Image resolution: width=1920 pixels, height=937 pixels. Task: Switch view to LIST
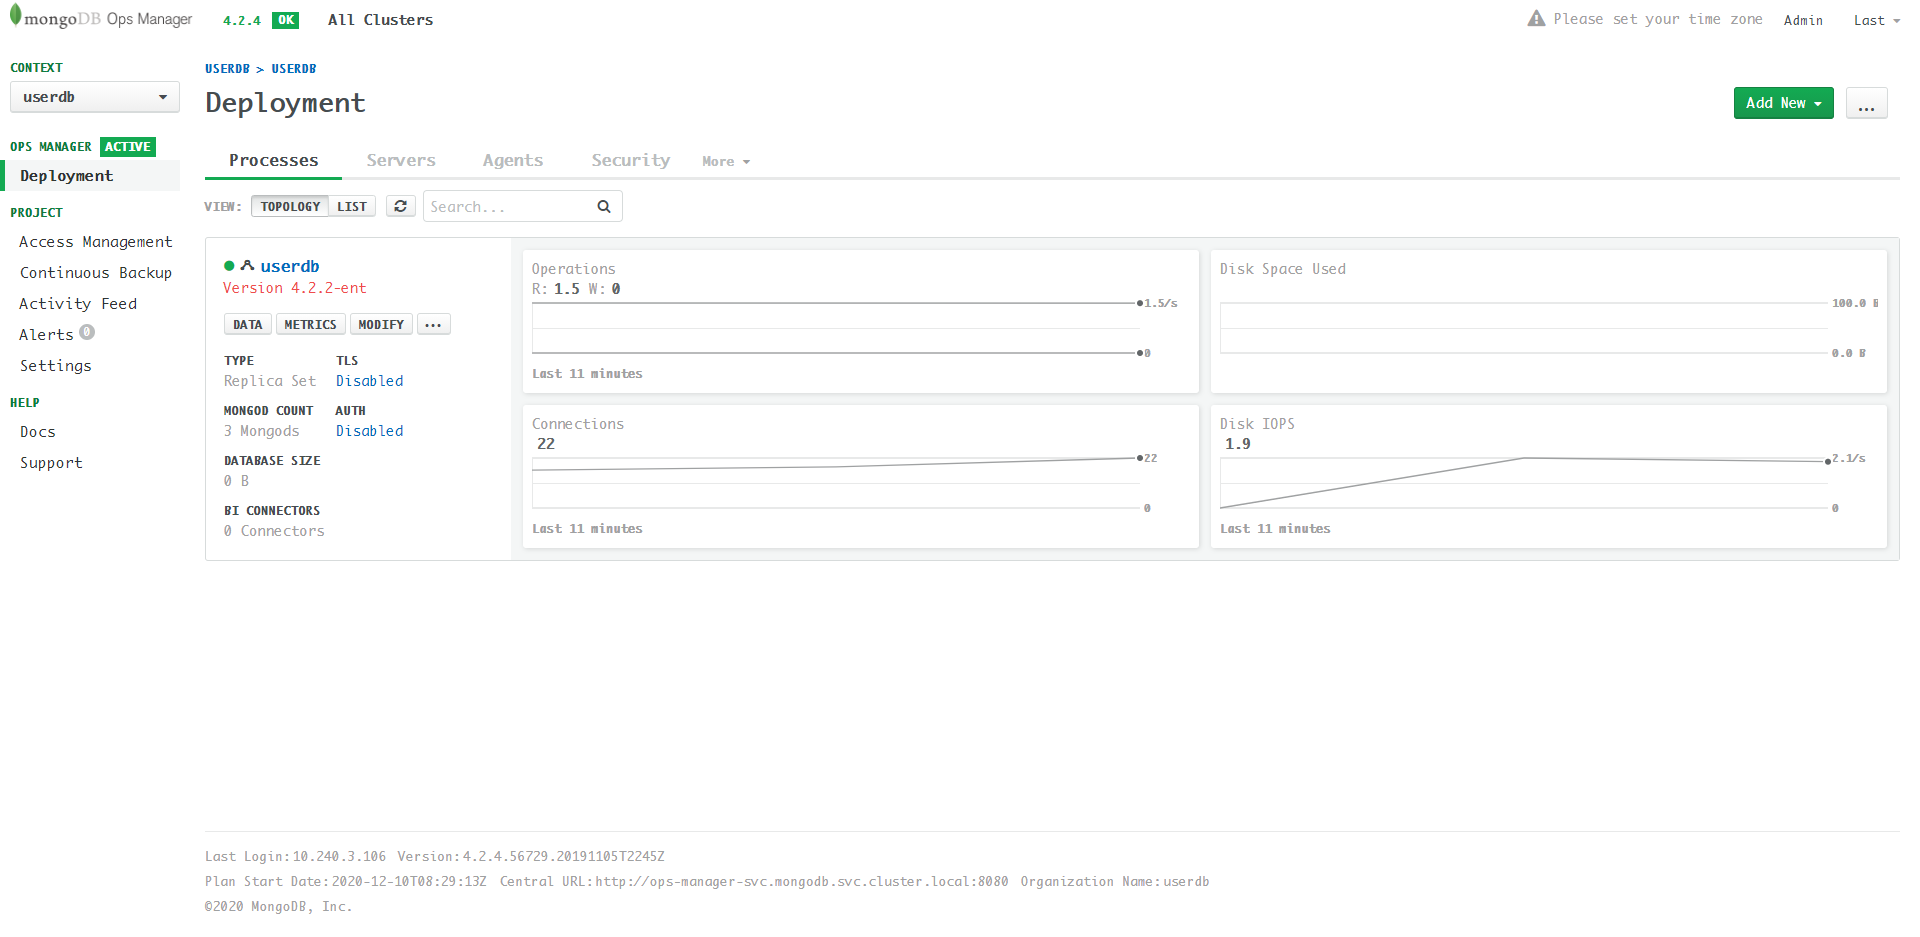352,206
